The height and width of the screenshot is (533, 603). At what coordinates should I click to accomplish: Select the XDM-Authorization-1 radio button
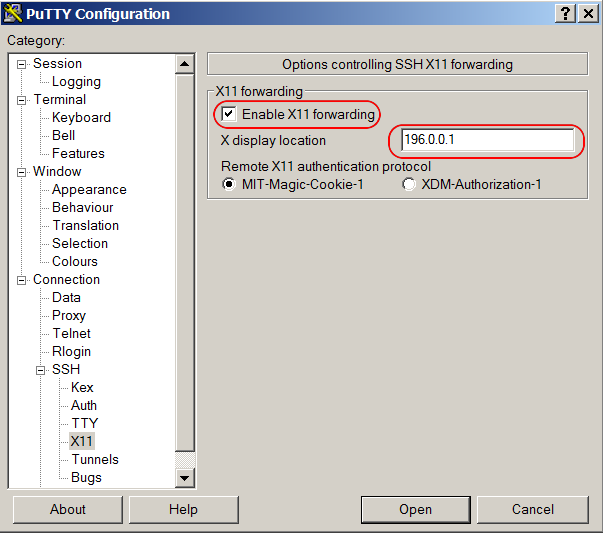pos(408,184)
